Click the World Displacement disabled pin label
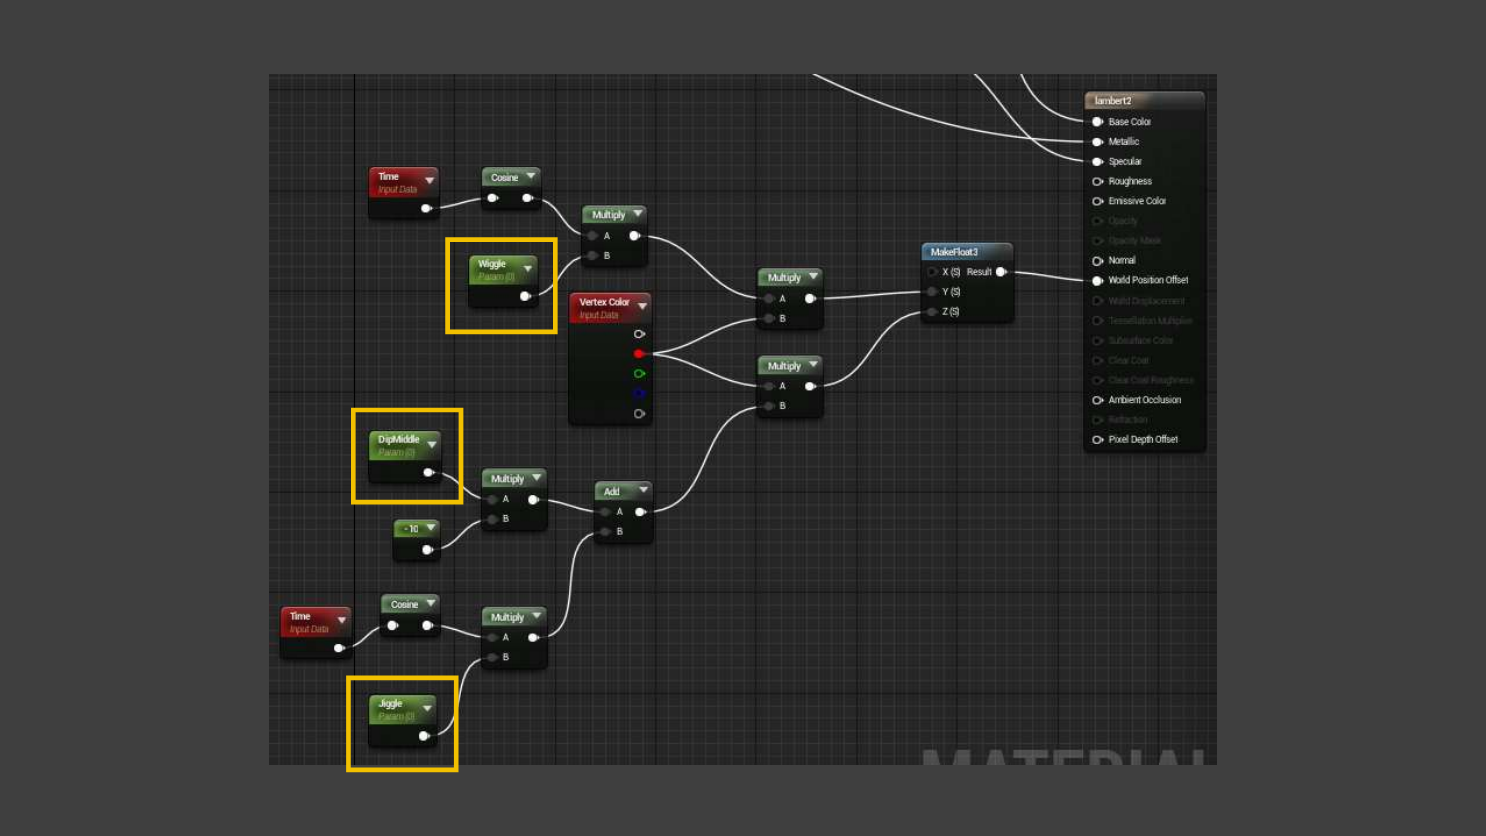 (x=1146, y=301)
